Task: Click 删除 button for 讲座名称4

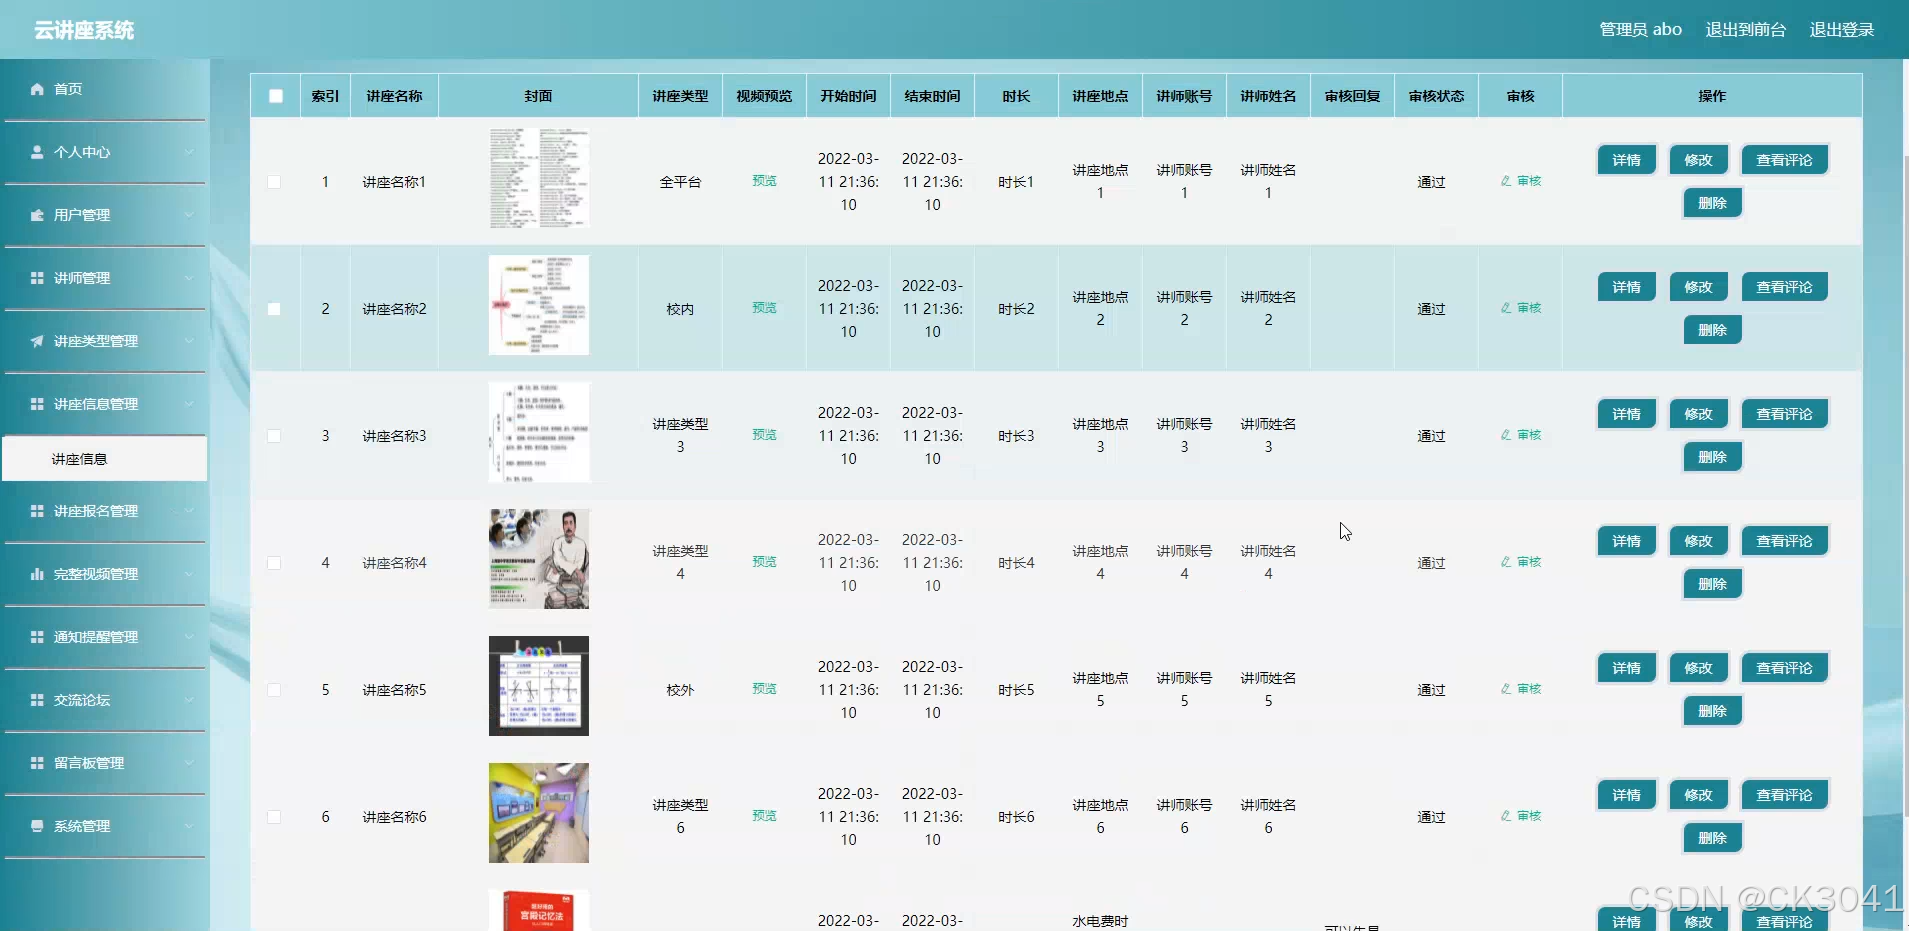Action: (1712, 584)
